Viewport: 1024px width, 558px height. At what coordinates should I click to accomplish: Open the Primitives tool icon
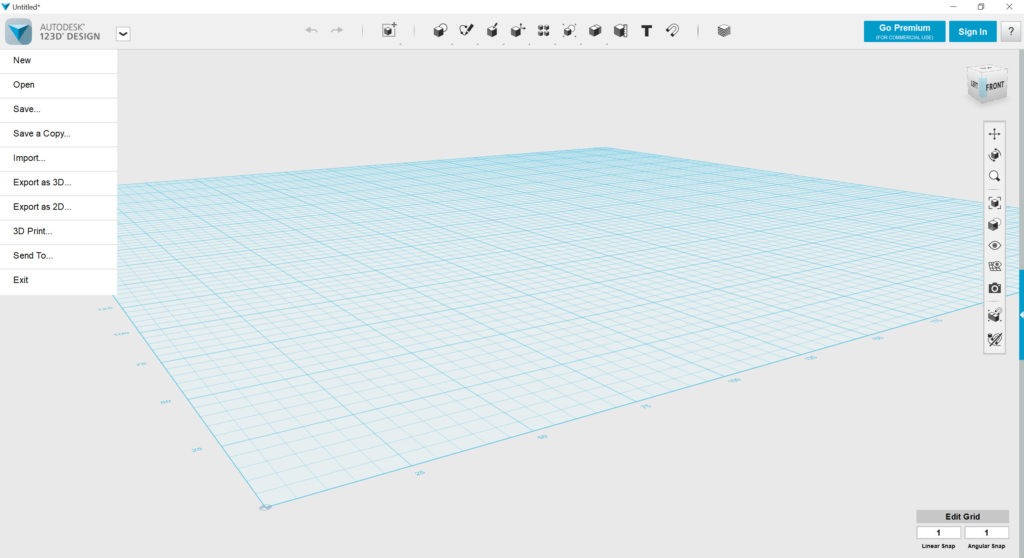point(439,31)
